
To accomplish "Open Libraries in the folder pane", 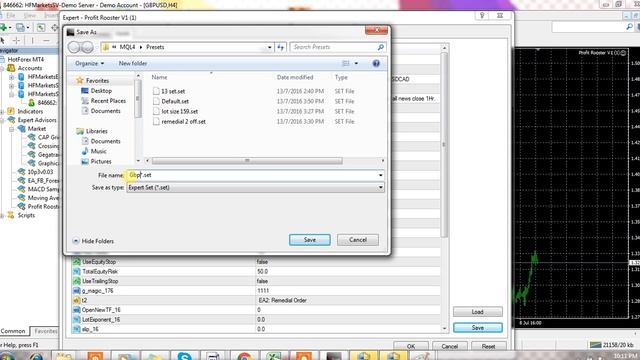I will (96, 131).
